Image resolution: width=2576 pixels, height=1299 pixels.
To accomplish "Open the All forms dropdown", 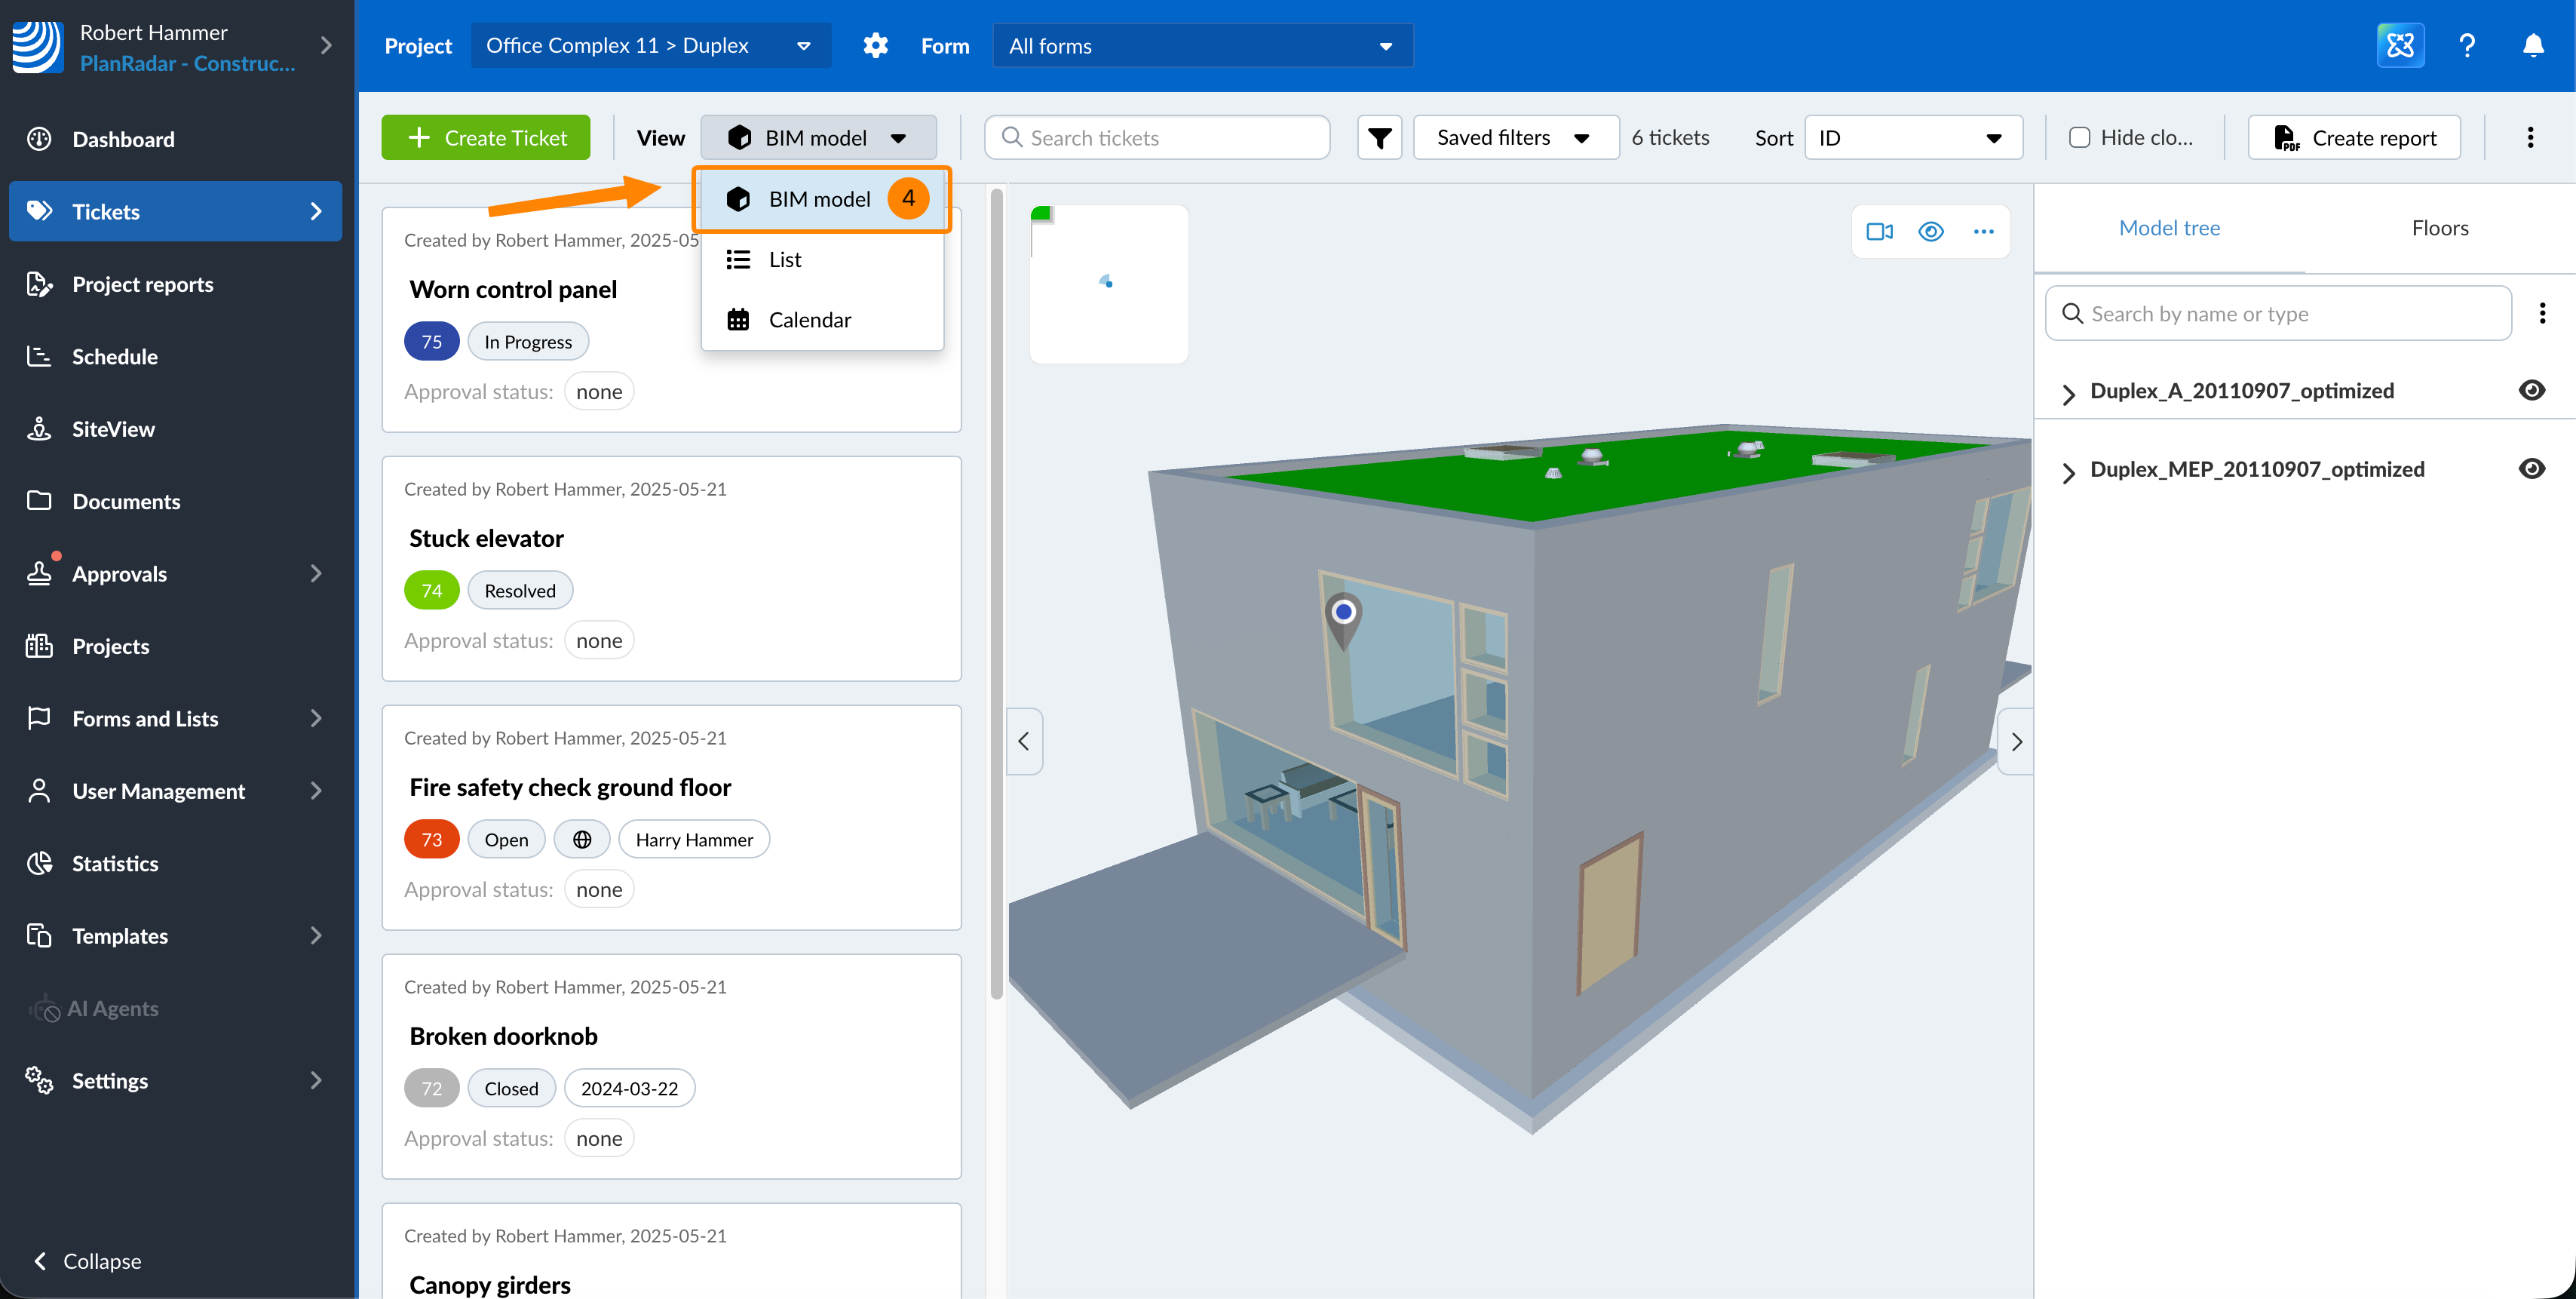I will (1202, 46).
